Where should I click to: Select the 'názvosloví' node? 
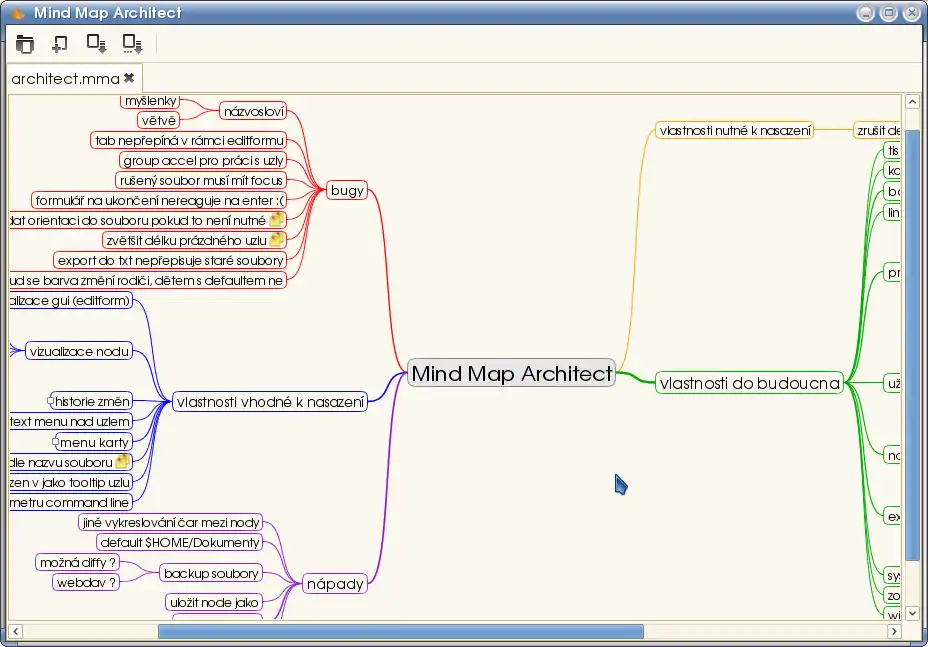click(253, 111)
